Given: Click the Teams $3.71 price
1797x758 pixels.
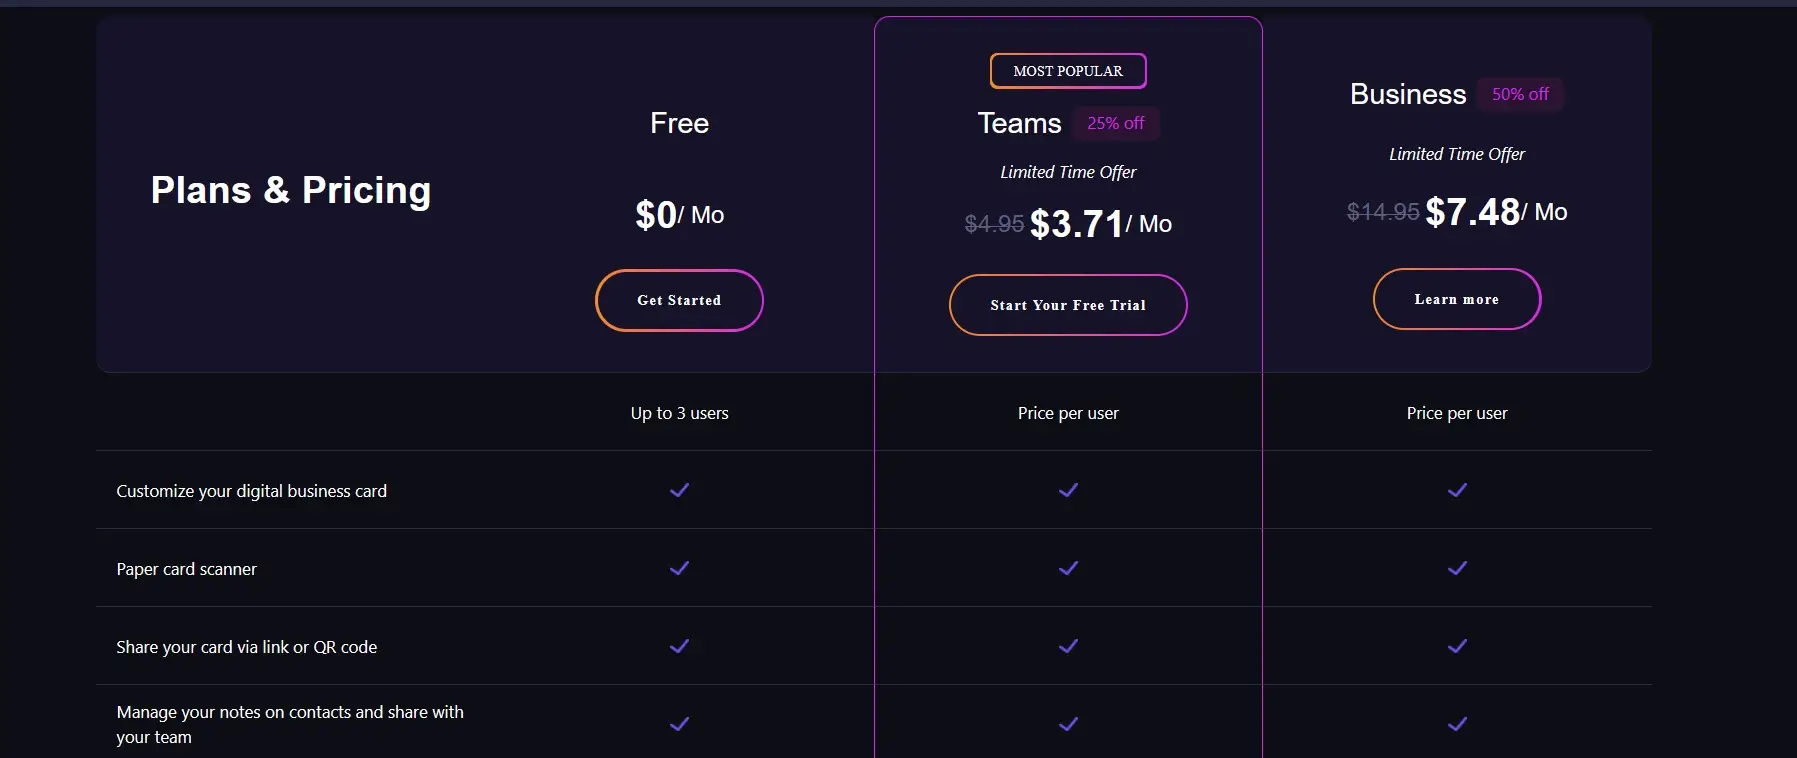Looking at the screenshot, I should [x=1077, y=224].
